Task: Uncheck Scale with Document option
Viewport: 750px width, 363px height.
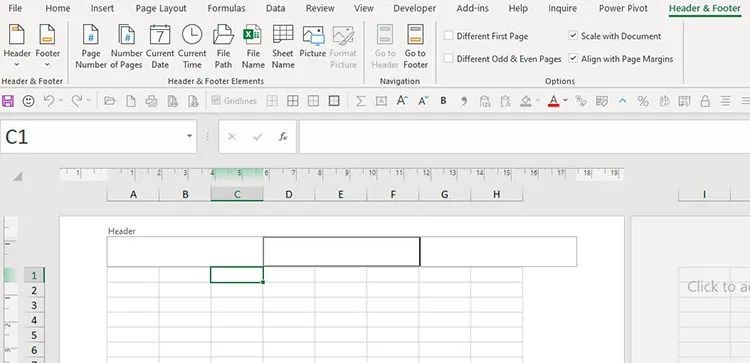Action: tap(573, 36)
